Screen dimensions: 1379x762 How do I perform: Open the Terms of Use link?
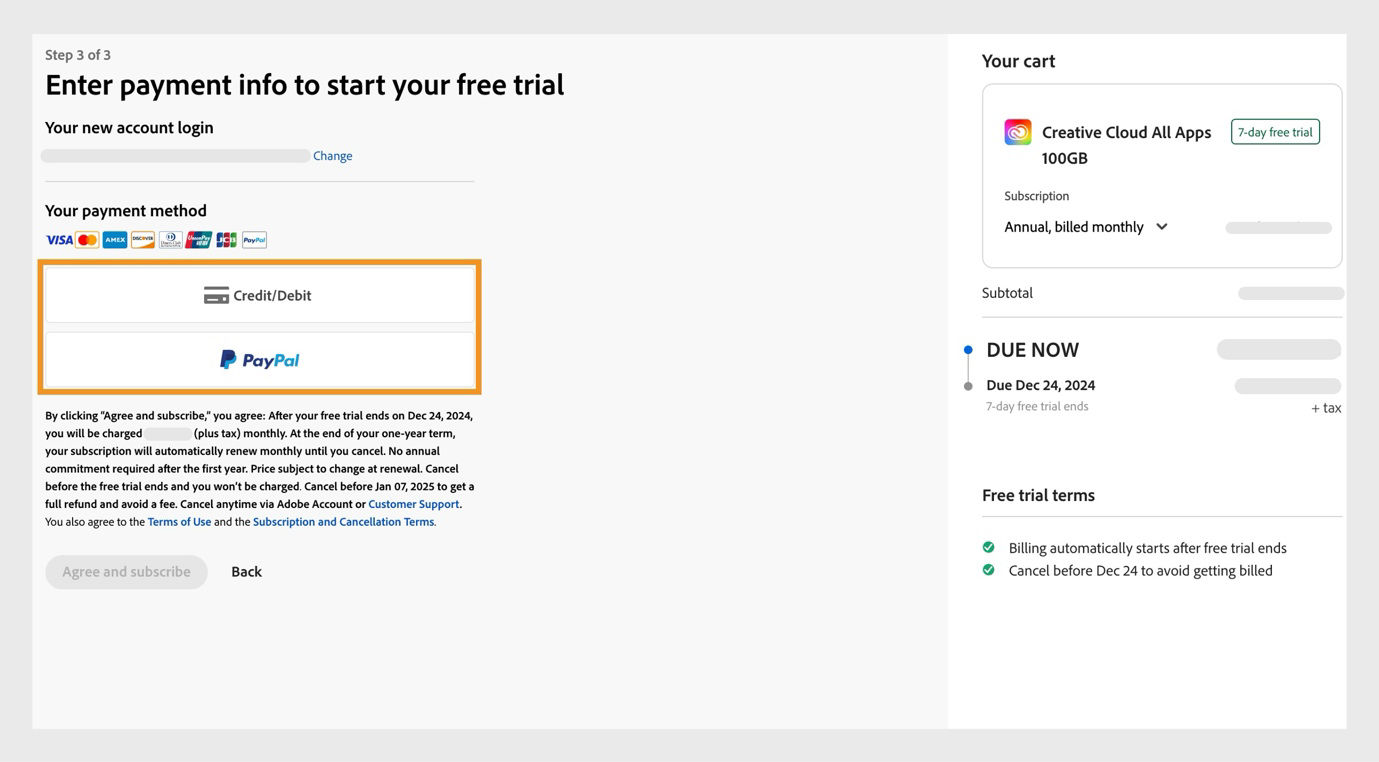180,522
